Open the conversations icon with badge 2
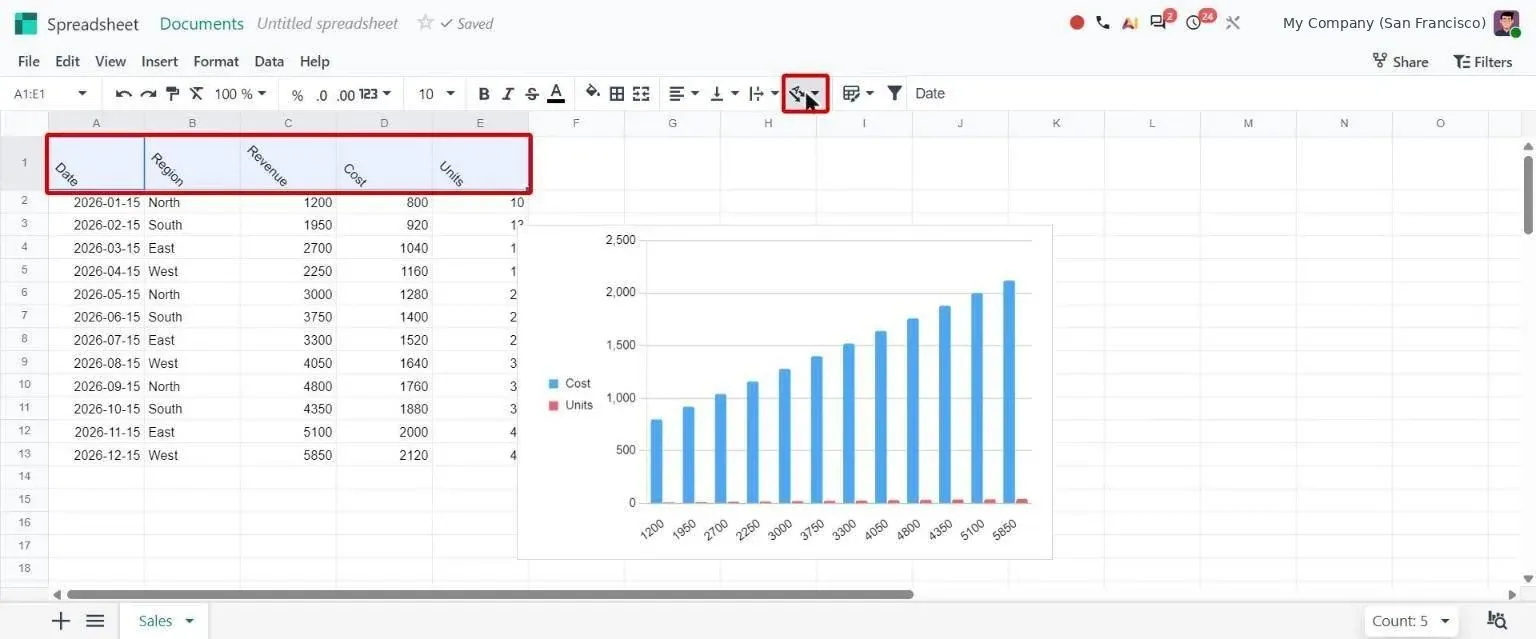Viewport: 1536px width, 639px height. [1160, 21]
